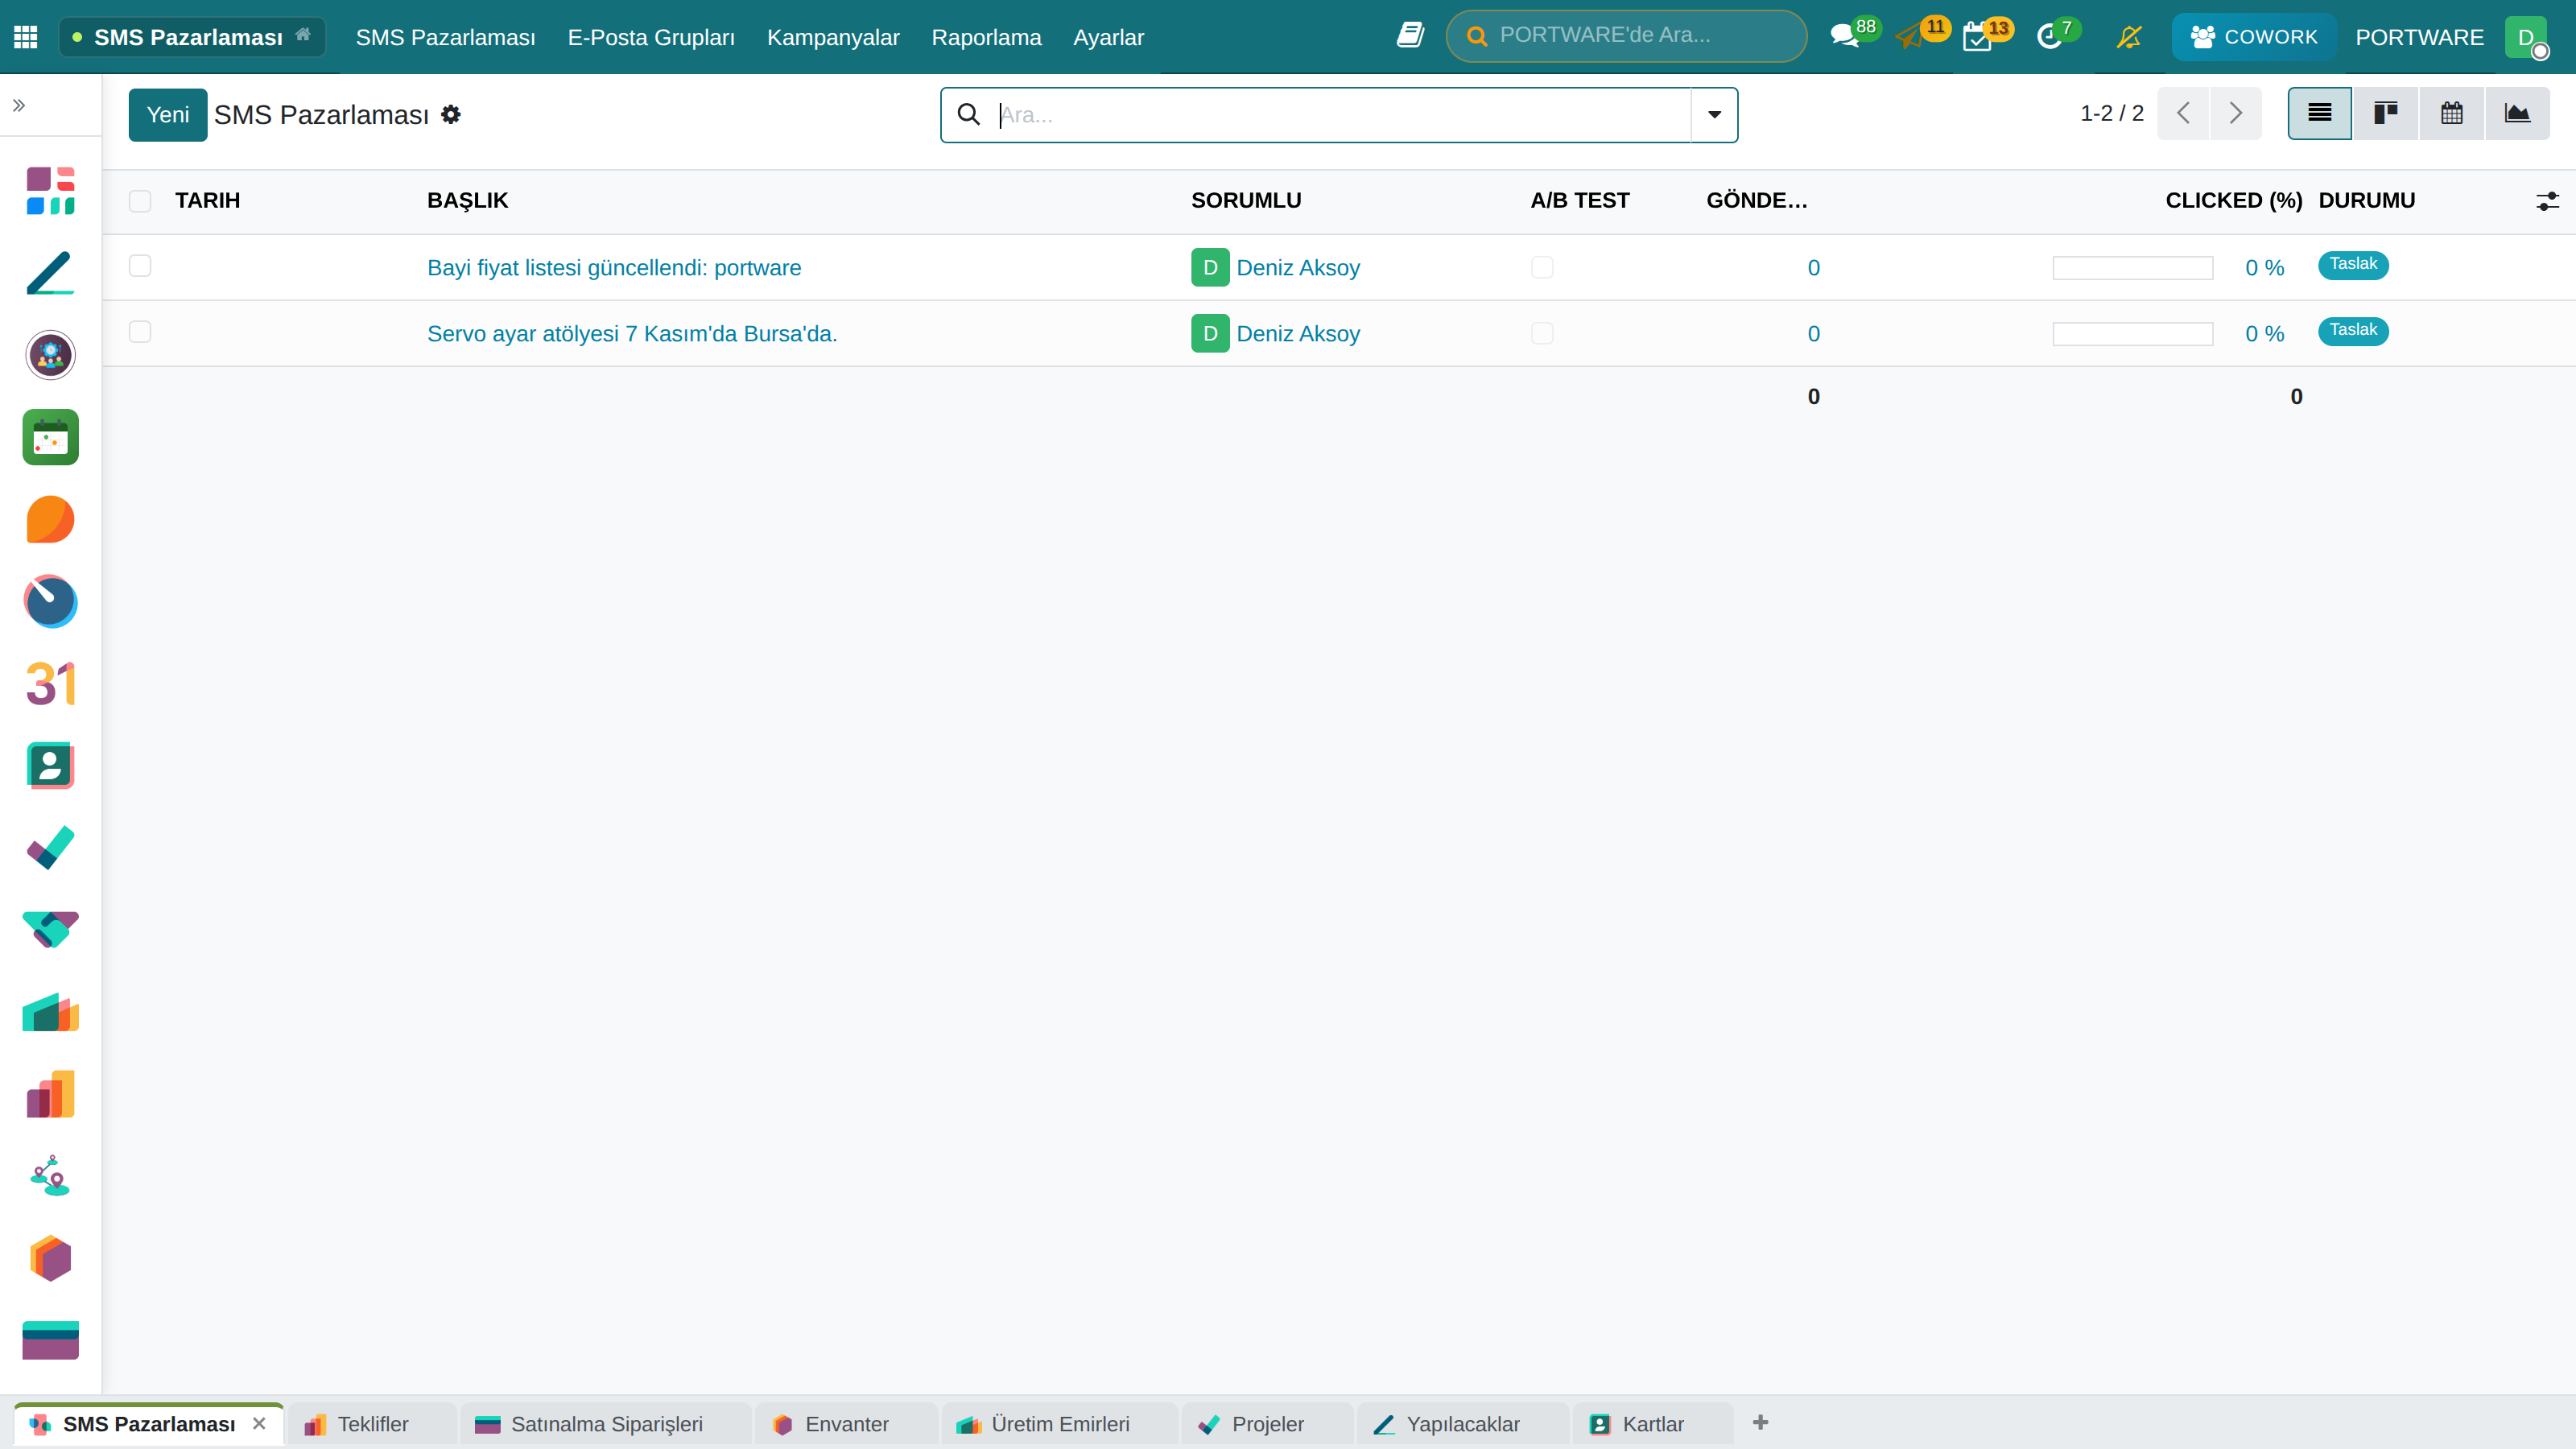2576x1449 pixels.
Task: Switch to calendar view
Action: [x=2451, y=114]
